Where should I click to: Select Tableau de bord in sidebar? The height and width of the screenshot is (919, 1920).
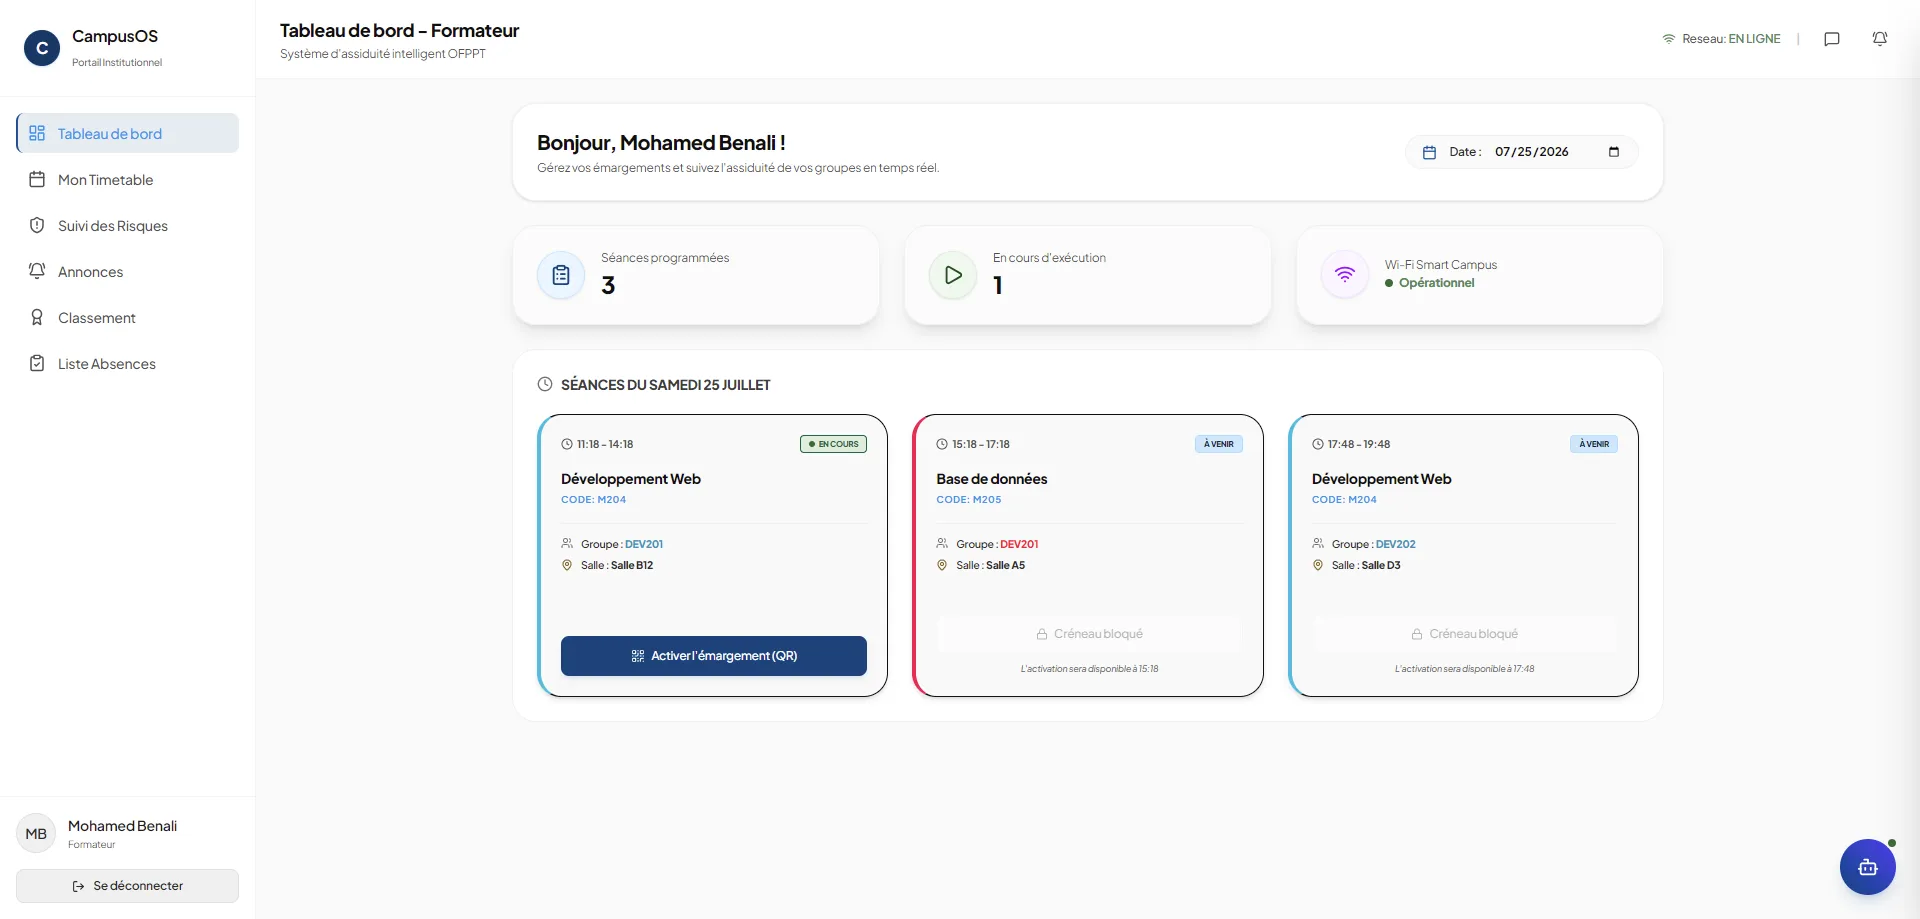(127, 133)
